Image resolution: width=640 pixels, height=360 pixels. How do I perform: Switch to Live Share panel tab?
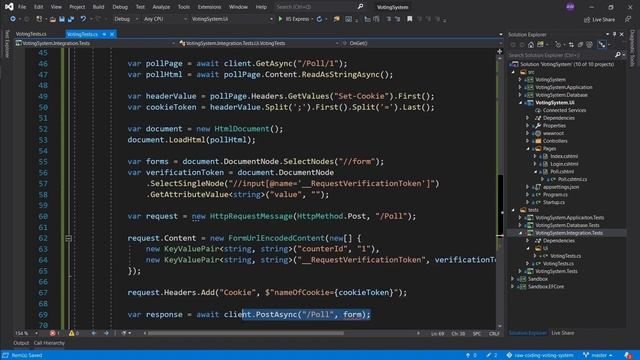pos(562,333)
